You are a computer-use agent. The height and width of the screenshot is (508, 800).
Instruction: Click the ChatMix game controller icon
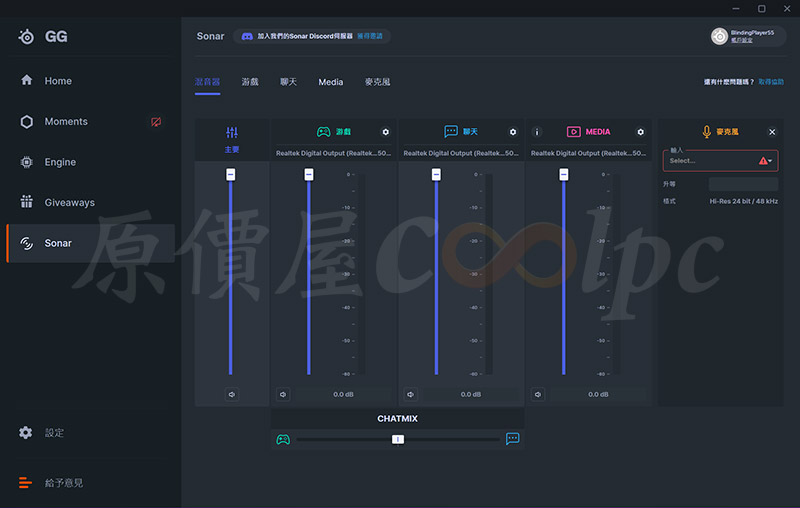(283, 439)
